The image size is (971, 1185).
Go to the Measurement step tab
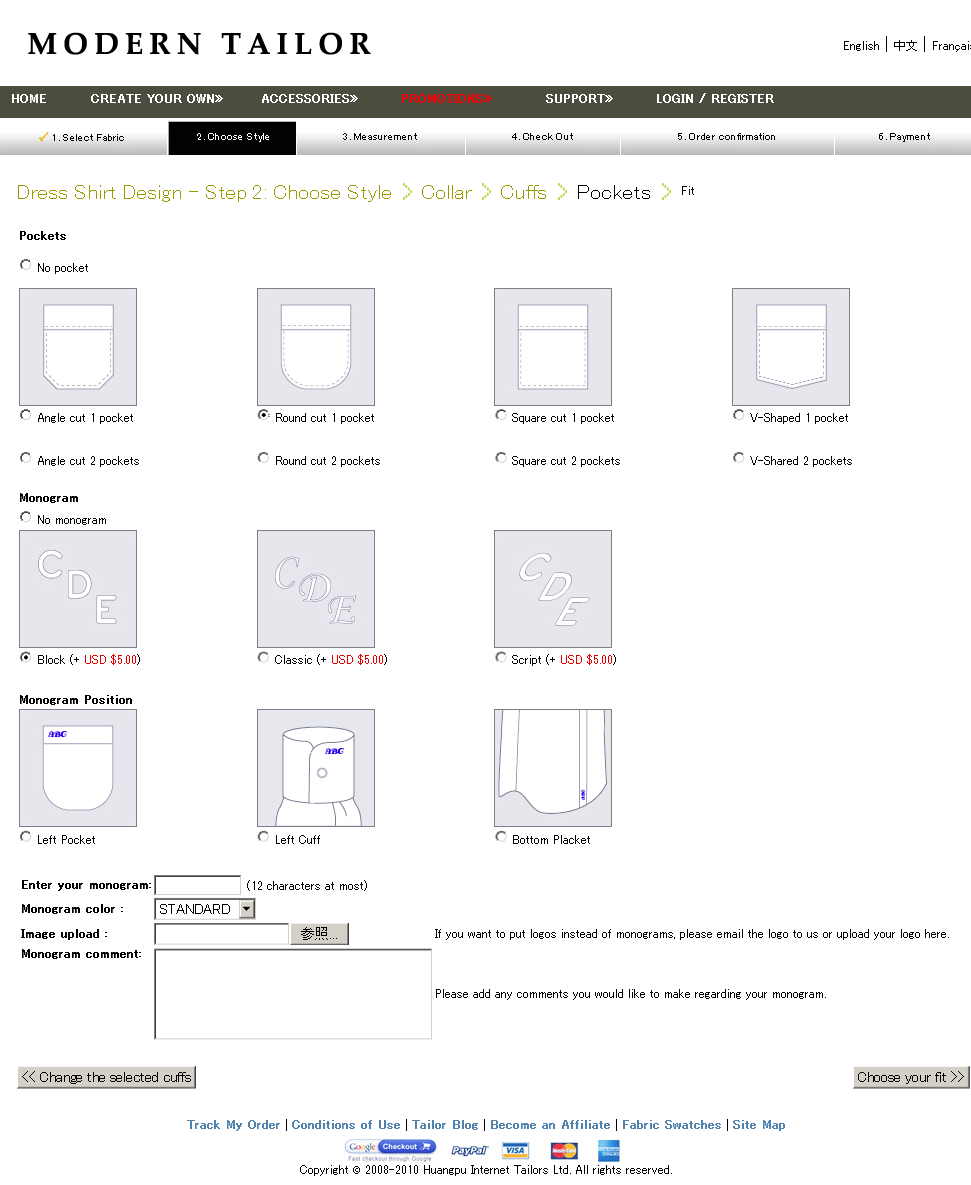coord(380,137)
